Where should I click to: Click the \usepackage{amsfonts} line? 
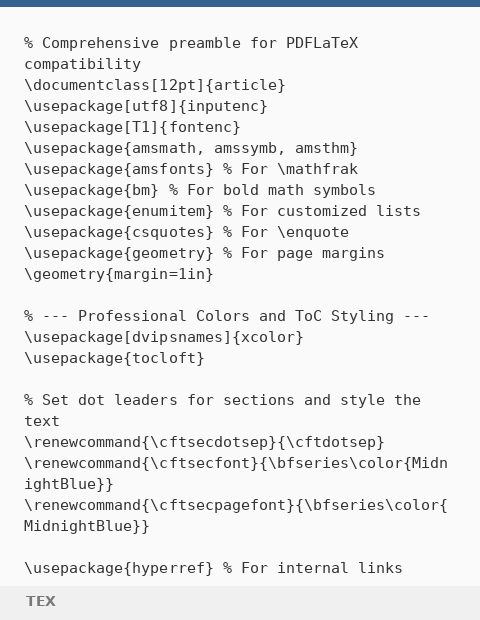pos(191,169)
